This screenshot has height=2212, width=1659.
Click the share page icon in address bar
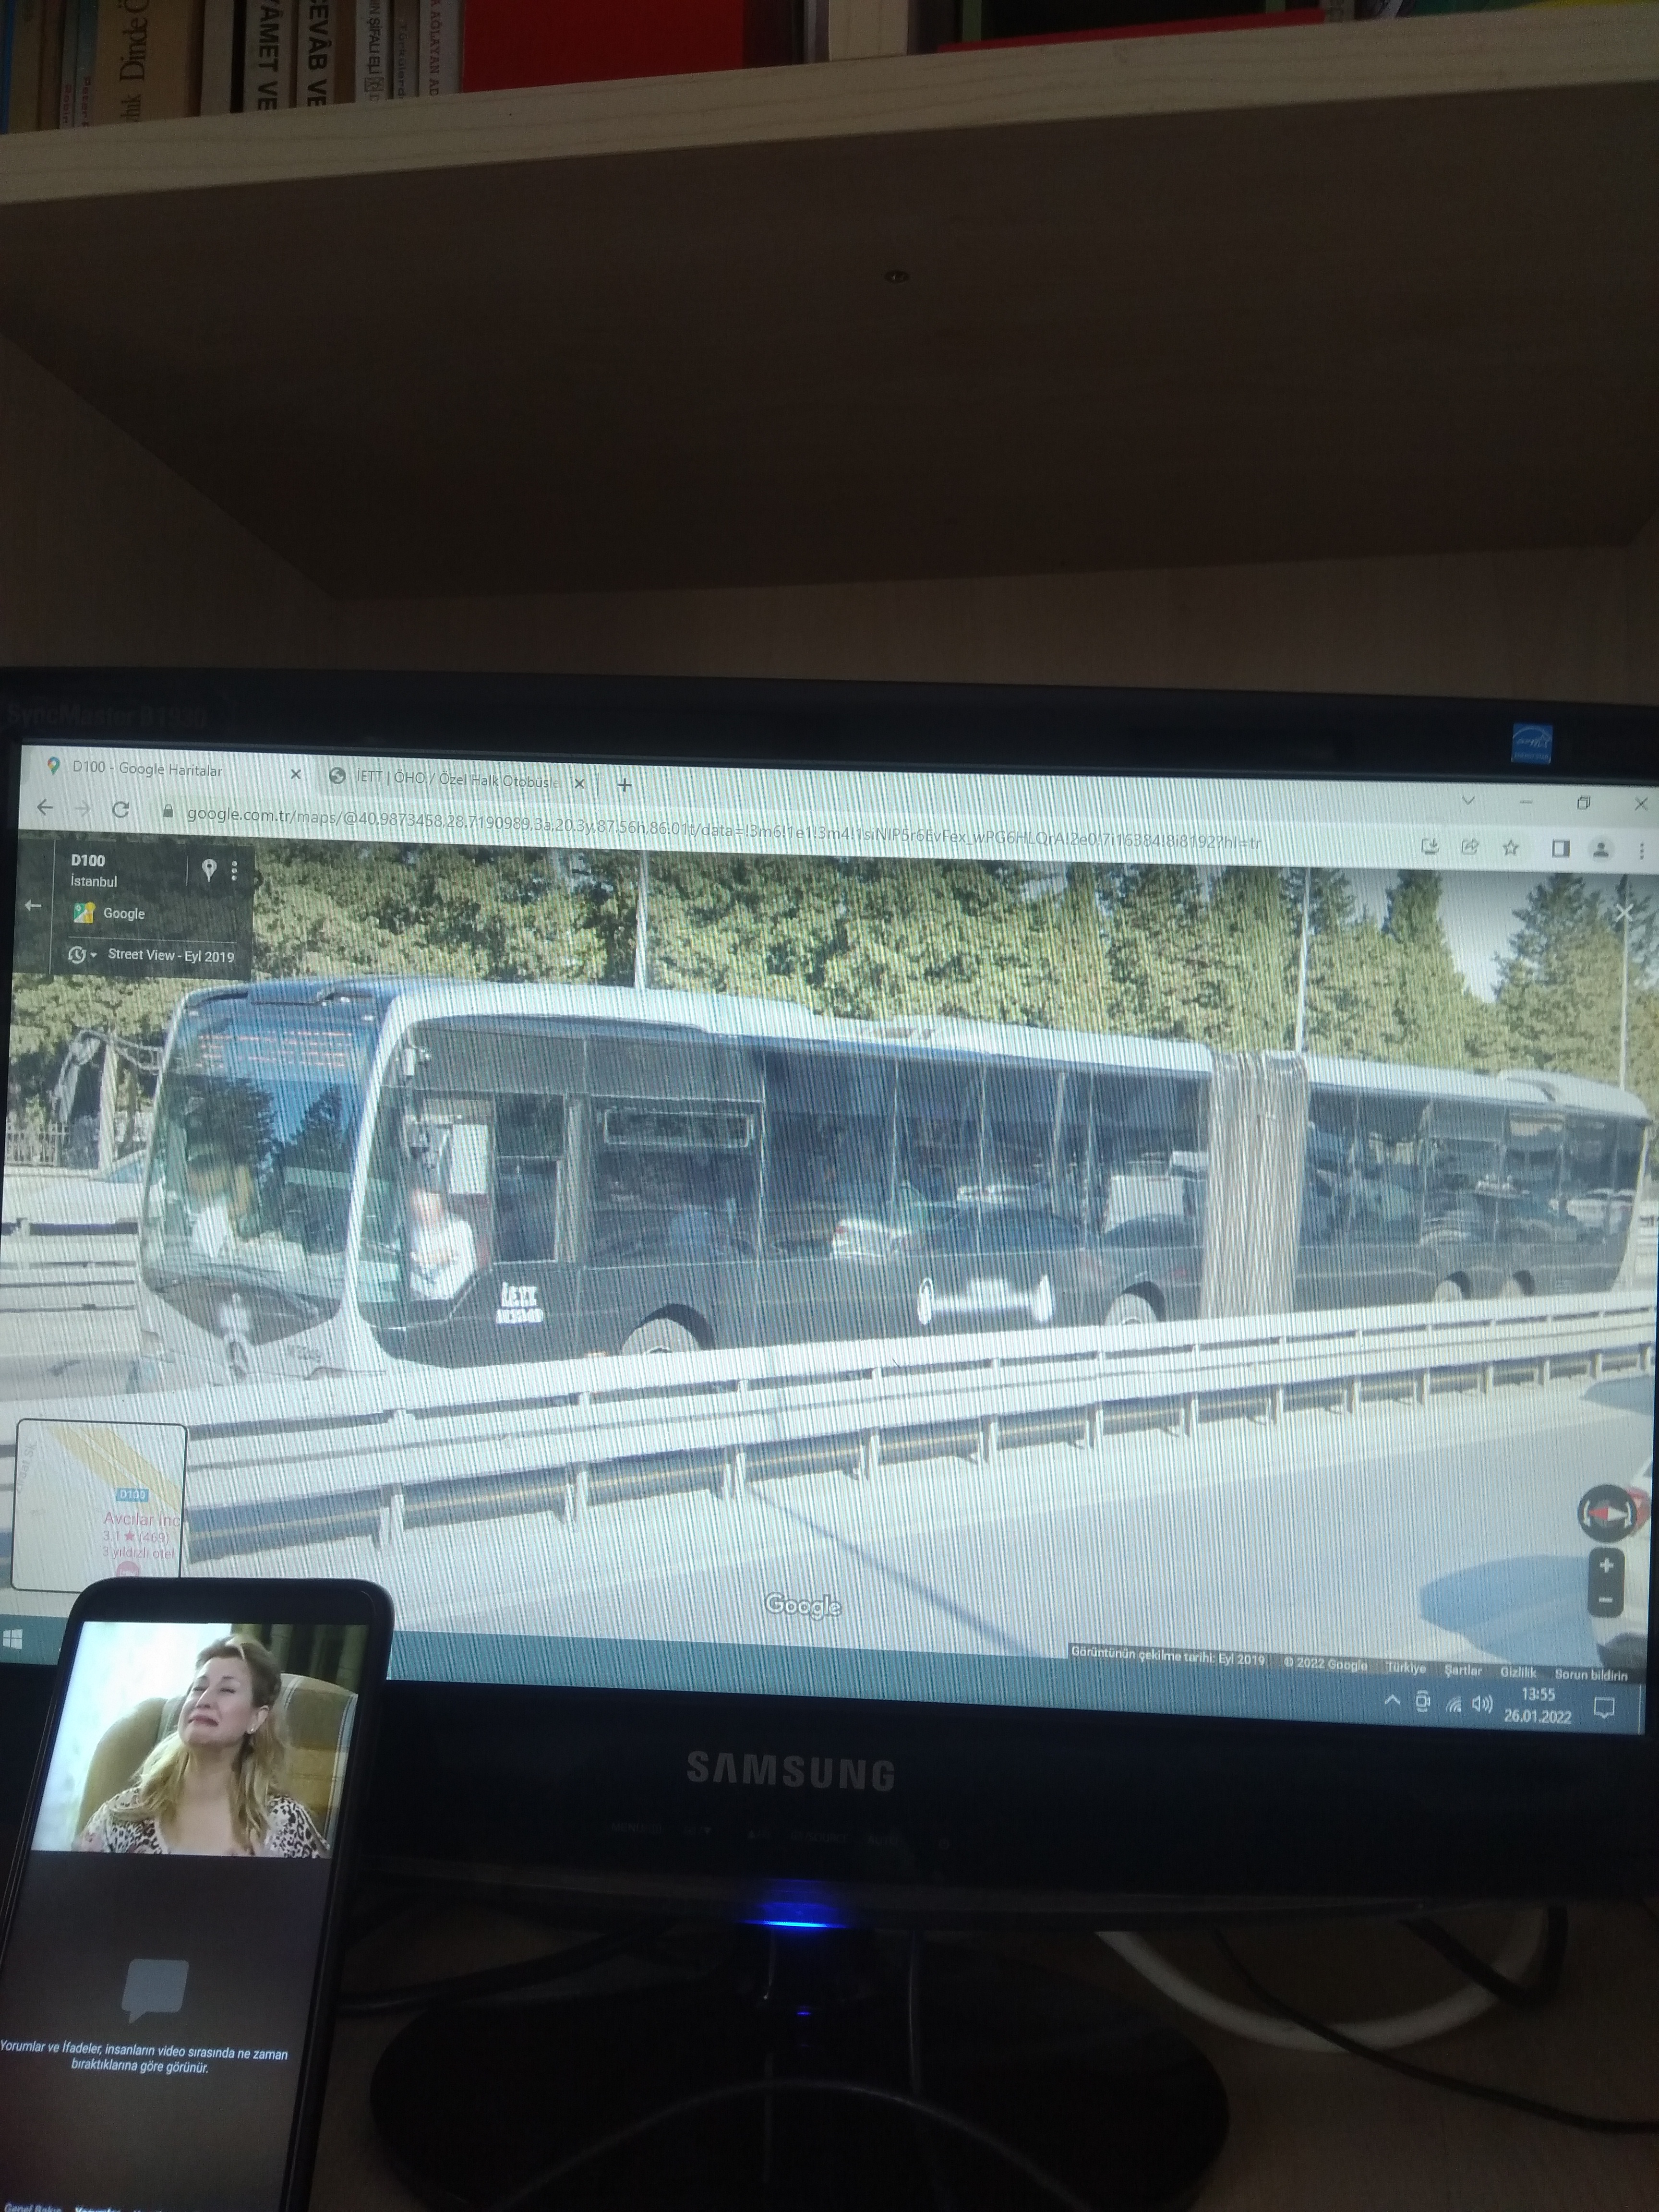tap(1469, 847)
